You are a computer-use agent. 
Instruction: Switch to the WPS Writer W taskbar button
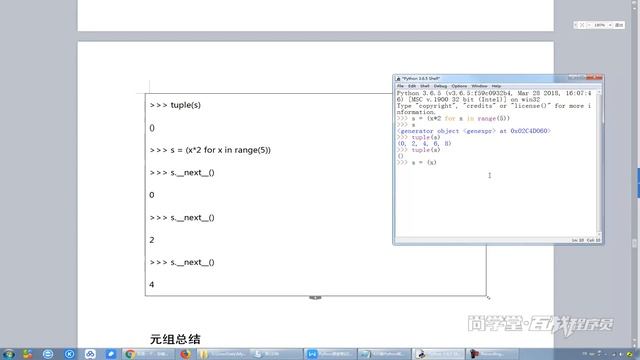pos(330,354)
